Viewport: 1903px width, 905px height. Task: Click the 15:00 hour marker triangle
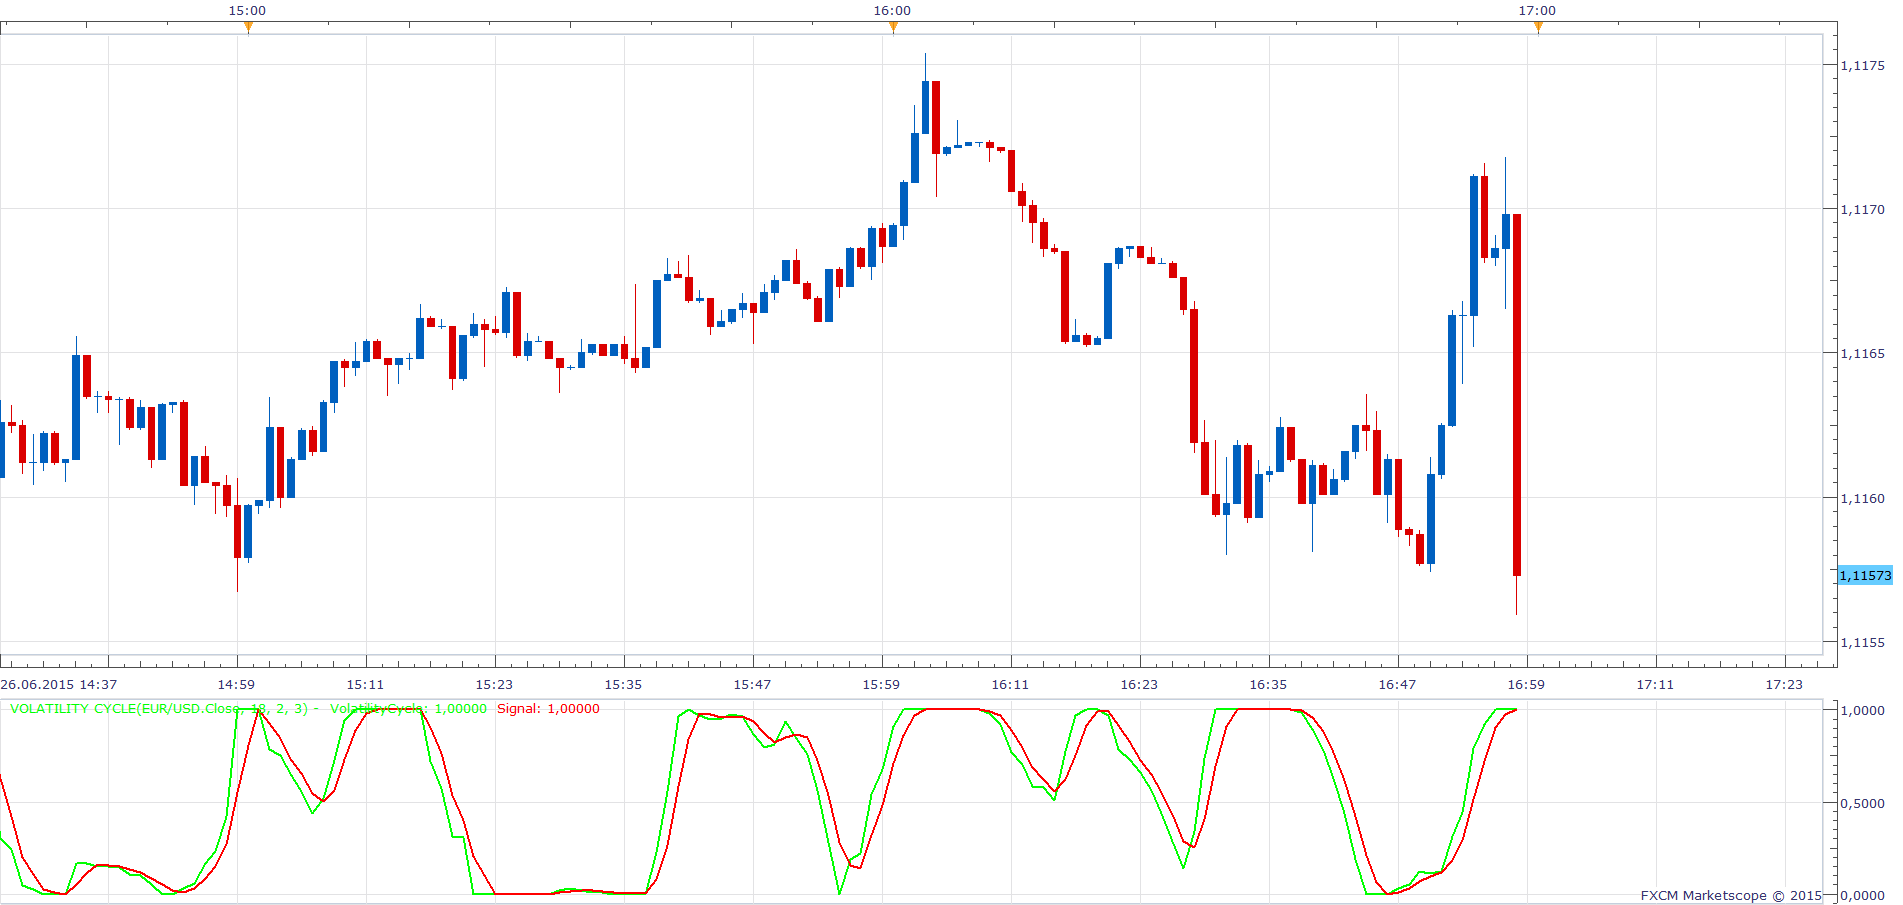point(248,27)
